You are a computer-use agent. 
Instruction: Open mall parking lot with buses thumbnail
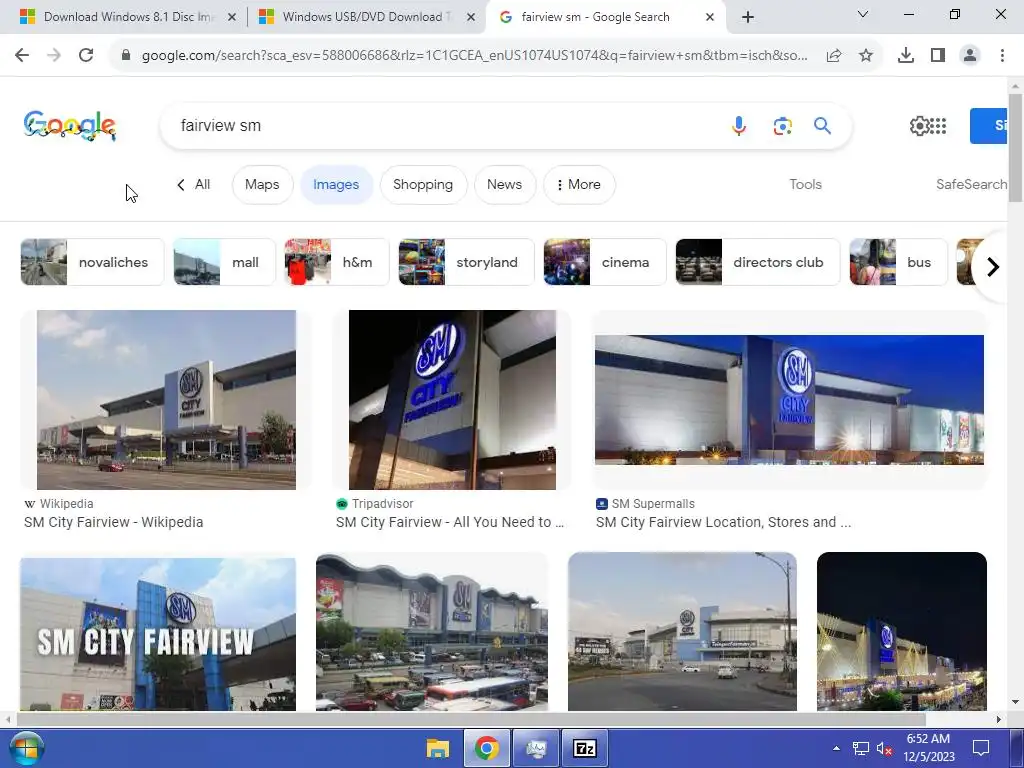click(x=432, y=632)
